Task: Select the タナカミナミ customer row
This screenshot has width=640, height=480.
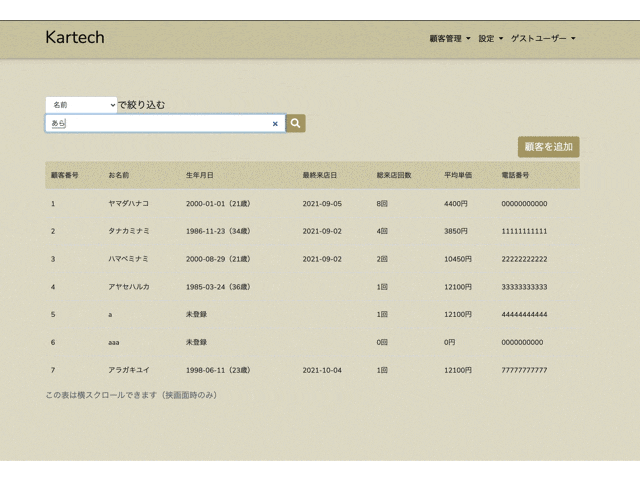Action: [x=312, y=231]
